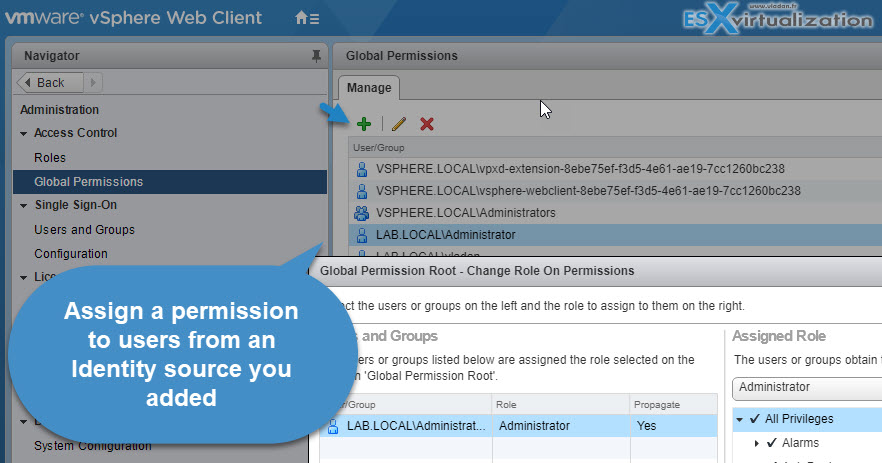Click the pencil Edit permission icon
882x463 pixels.
click(x=398, y=124)
